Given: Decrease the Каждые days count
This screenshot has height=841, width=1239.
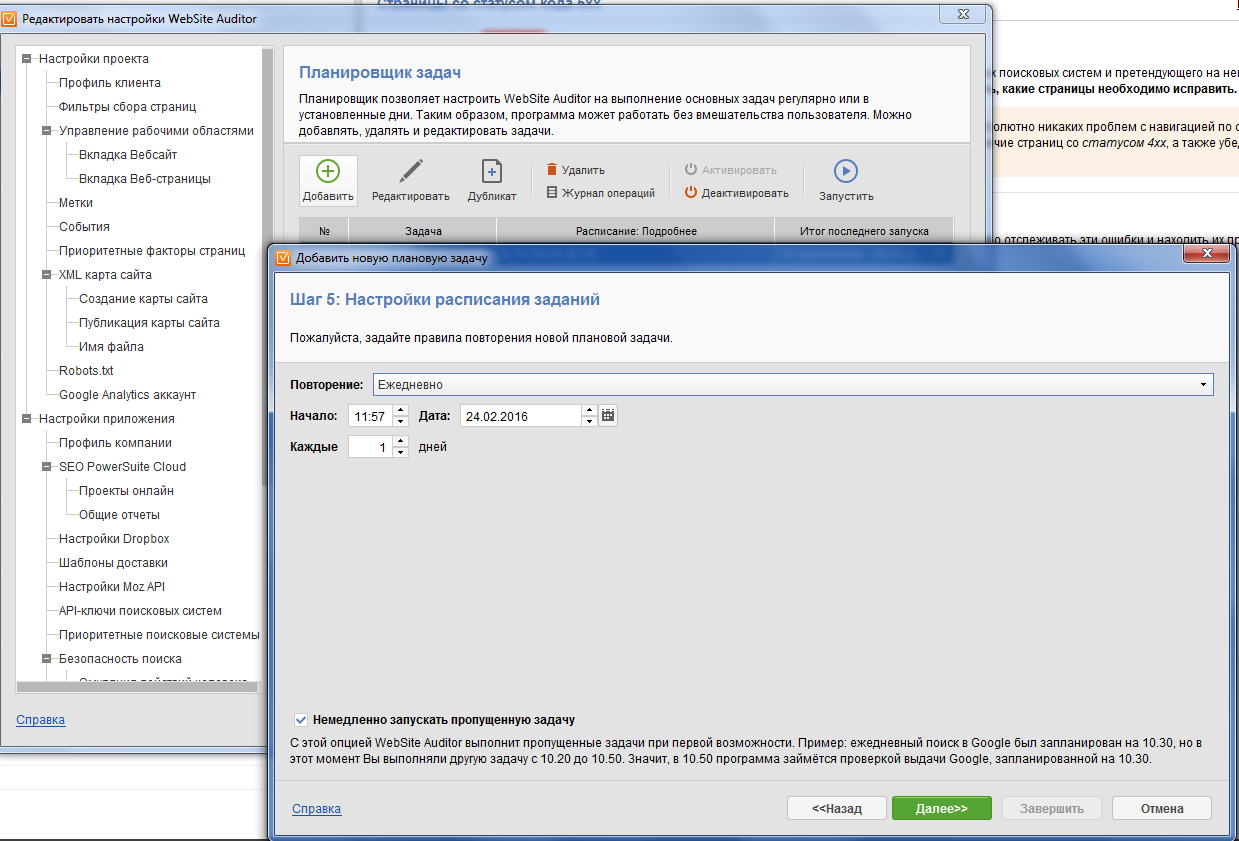Looking at the screenshot, I should (401, 452).
